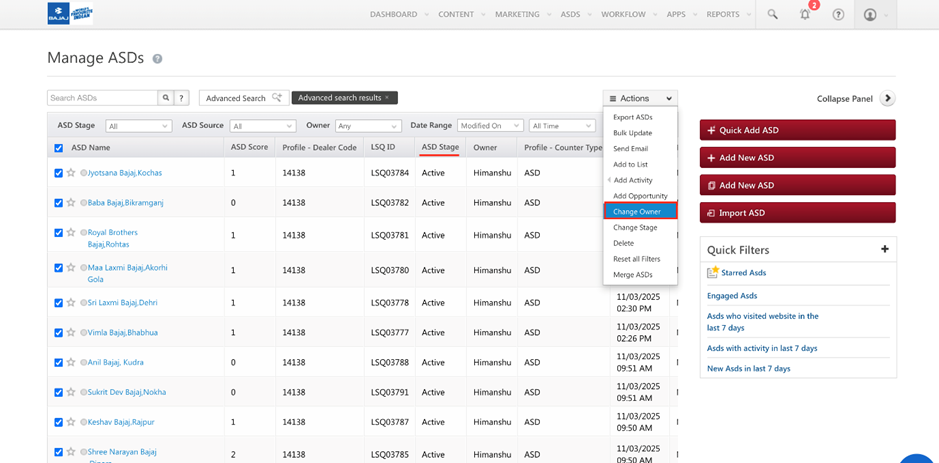
Task: Expand the Owner filter dropdown
Action: (x=368, y=126)
